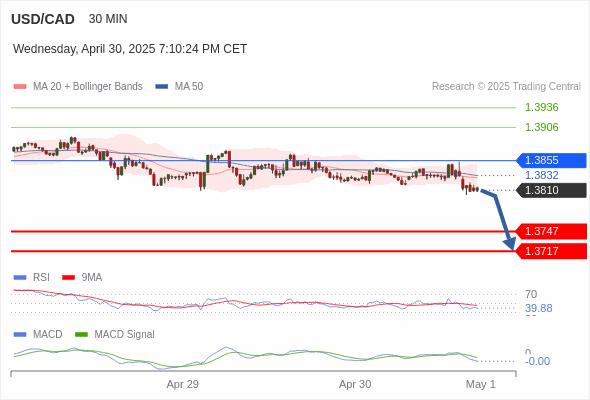Image resolution: width=590 pixels, height=400 pixels.
Task: Click the RSI value 39.88 label
Action: 538,308
